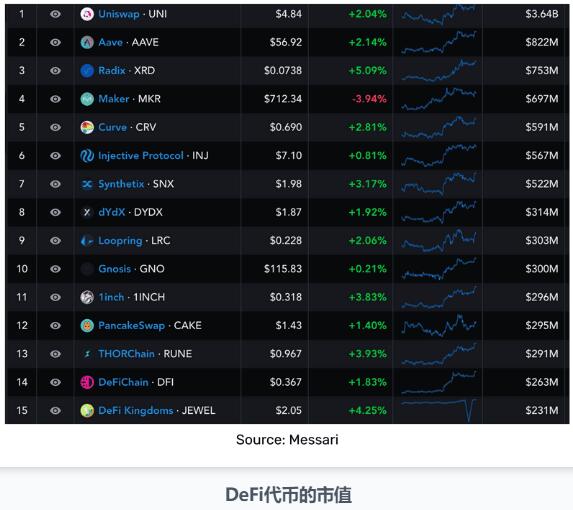Open the 1inch asset link

(111, 297)
